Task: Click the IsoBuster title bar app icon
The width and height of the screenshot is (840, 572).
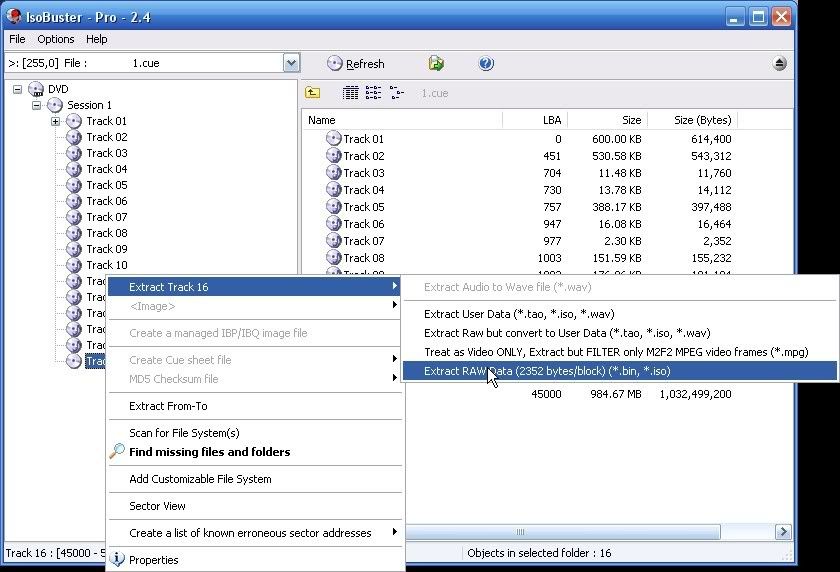Action: (x=13, y=16)
